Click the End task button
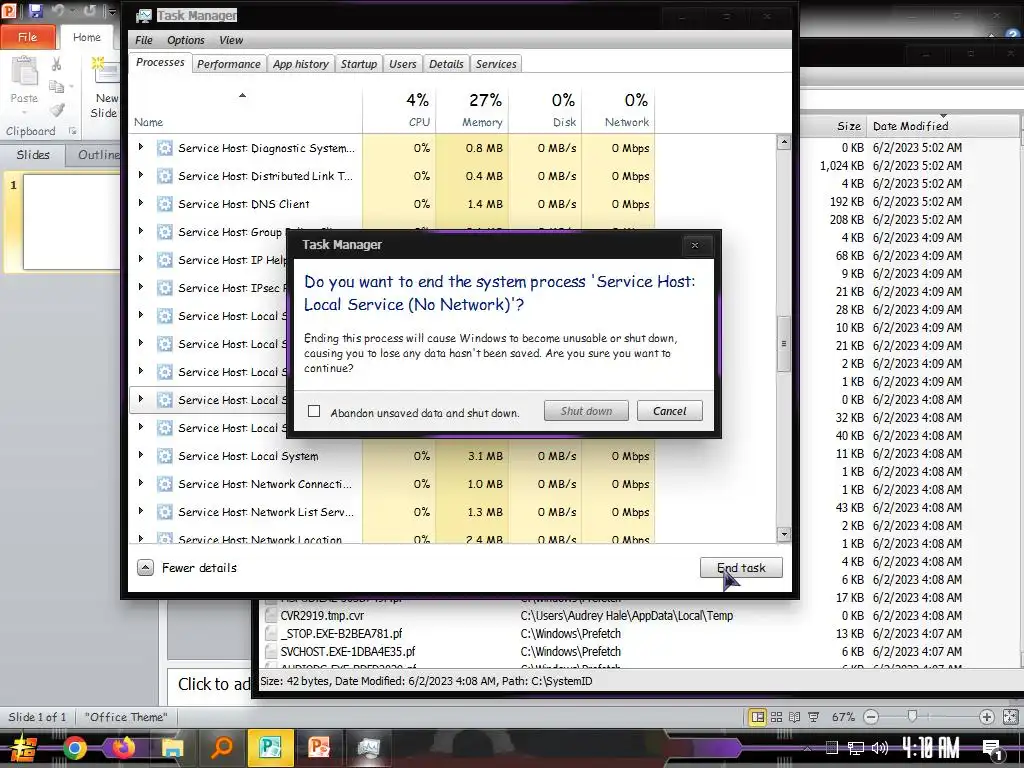This screenshot has height=768, width=1024. click(x=741, y=568)
